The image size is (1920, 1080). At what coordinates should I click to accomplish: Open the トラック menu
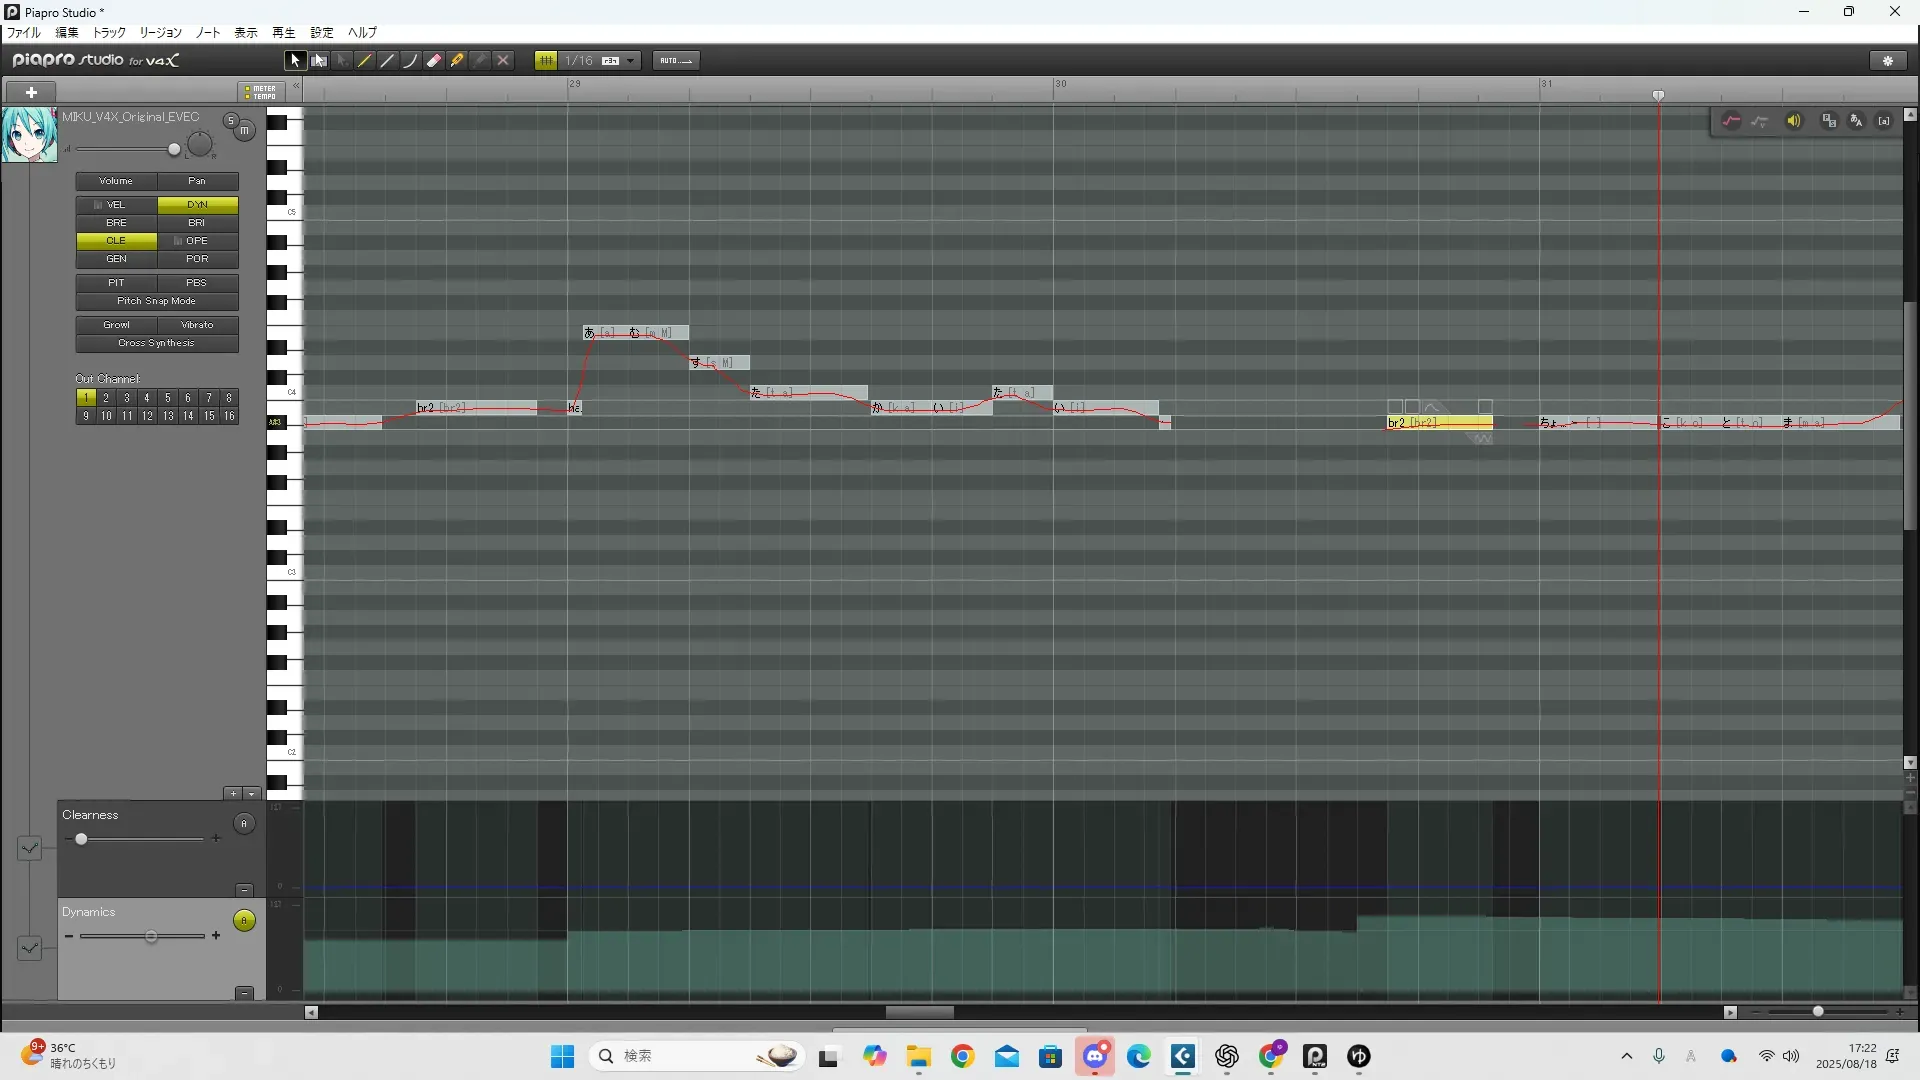click(109, 33)
